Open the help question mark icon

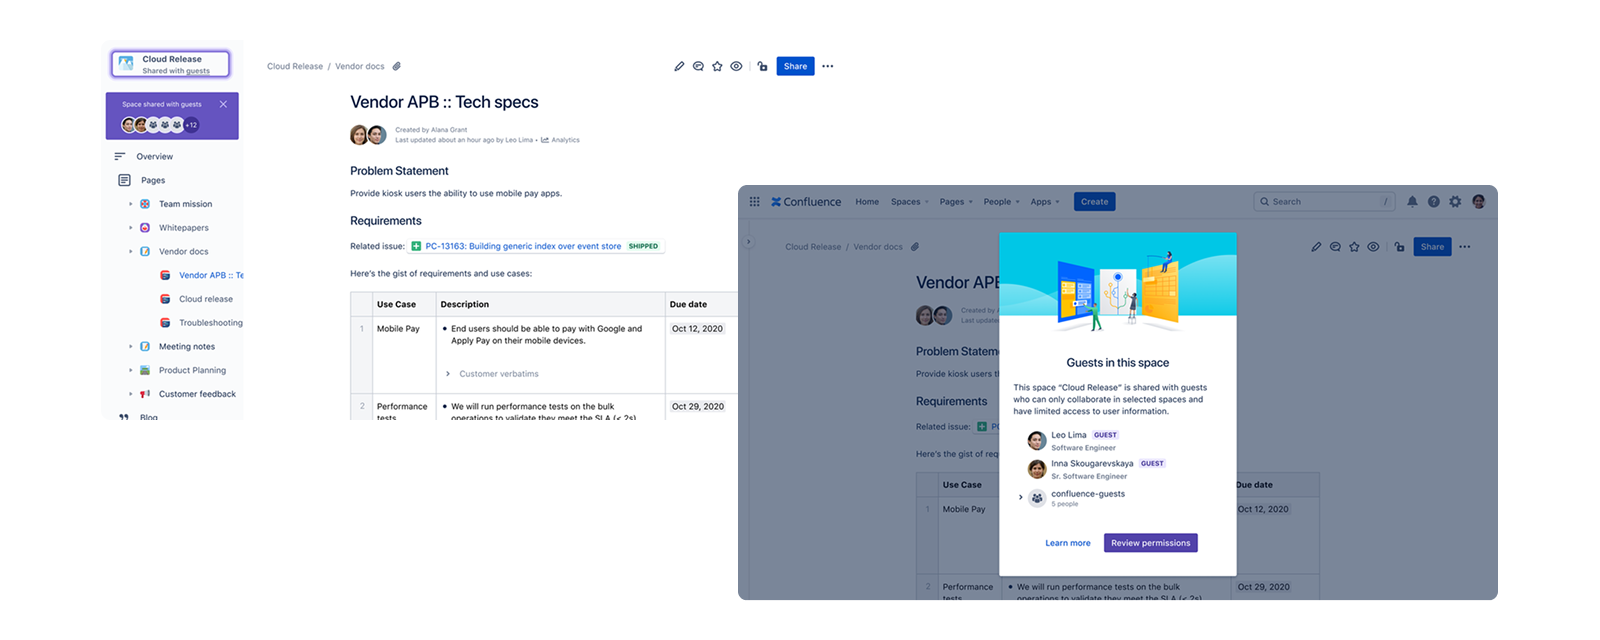click(x=1434, y=202)
